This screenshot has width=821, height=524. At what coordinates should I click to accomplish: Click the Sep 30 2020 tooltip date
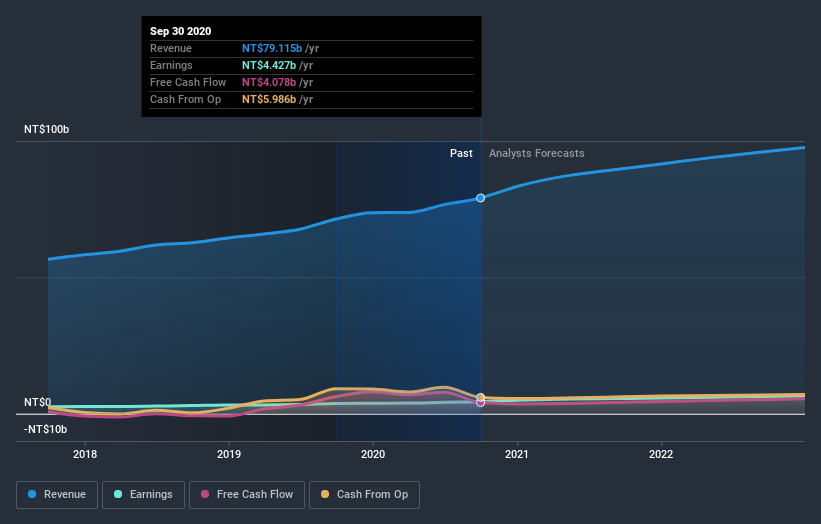(x=181, y=31)
